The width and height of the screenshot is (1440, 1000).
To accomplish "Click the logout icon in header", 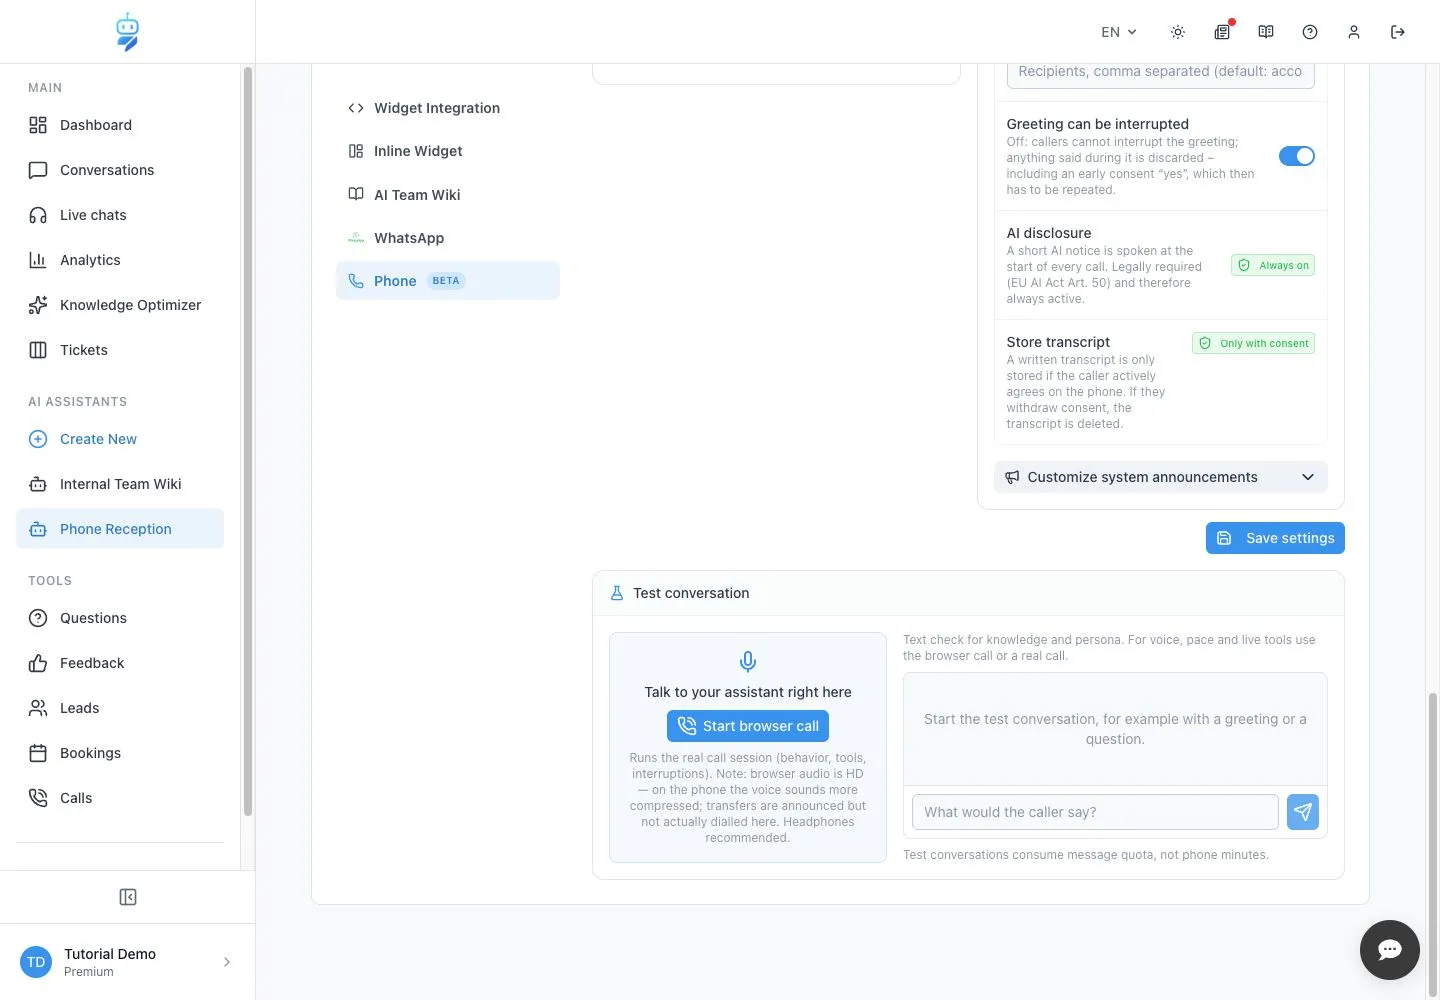I will tap(1398, 32).
